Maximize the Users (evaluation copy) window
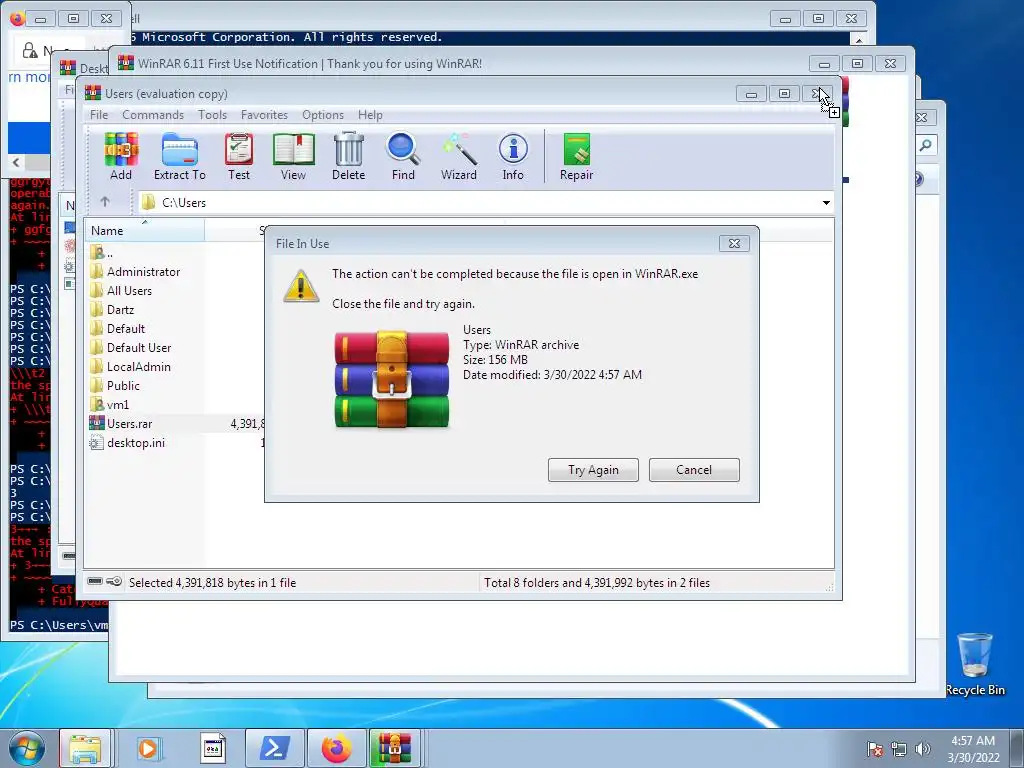Screen dimensions: 1024x768 click(784, 94)
